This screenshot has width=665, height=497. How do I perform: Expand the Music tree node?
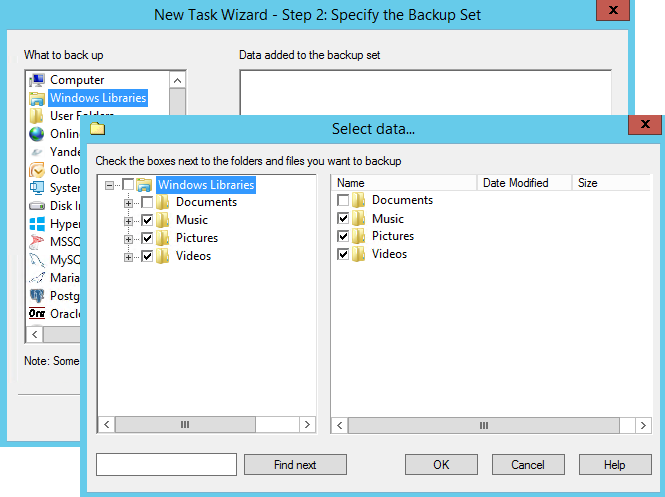click(128, 221)
